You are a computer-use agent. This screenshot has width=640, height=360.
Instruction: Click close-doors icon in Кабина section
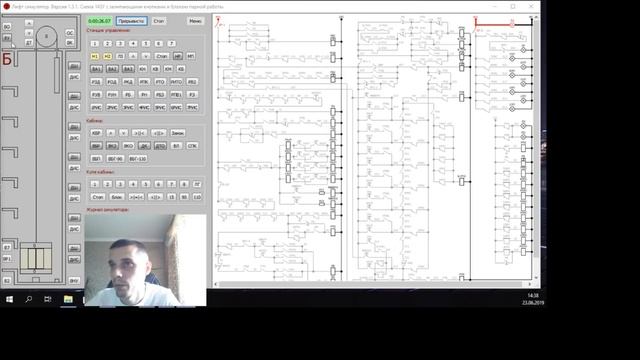[139, 133]
